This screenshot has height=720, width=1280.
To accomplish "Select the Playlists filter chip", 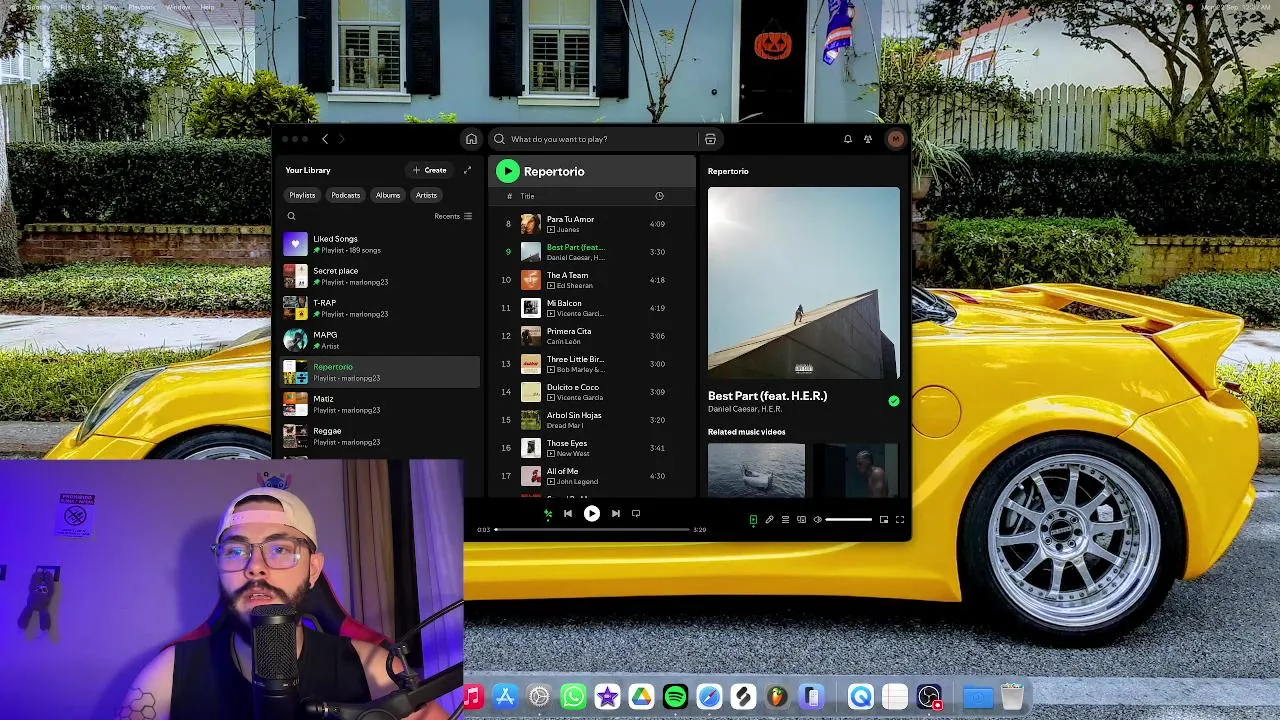I will coord(302,195).
